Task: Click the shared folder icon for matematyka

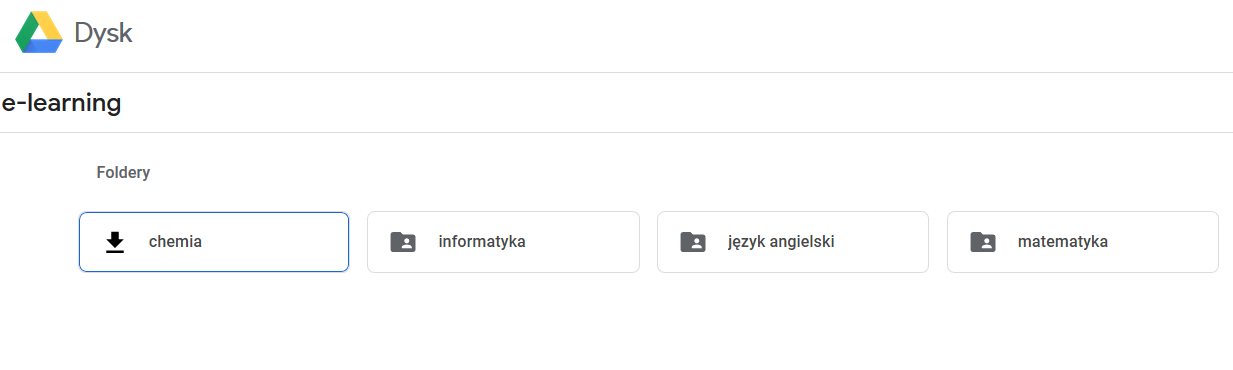Action: pyautogui.click(x=983, y=242)
